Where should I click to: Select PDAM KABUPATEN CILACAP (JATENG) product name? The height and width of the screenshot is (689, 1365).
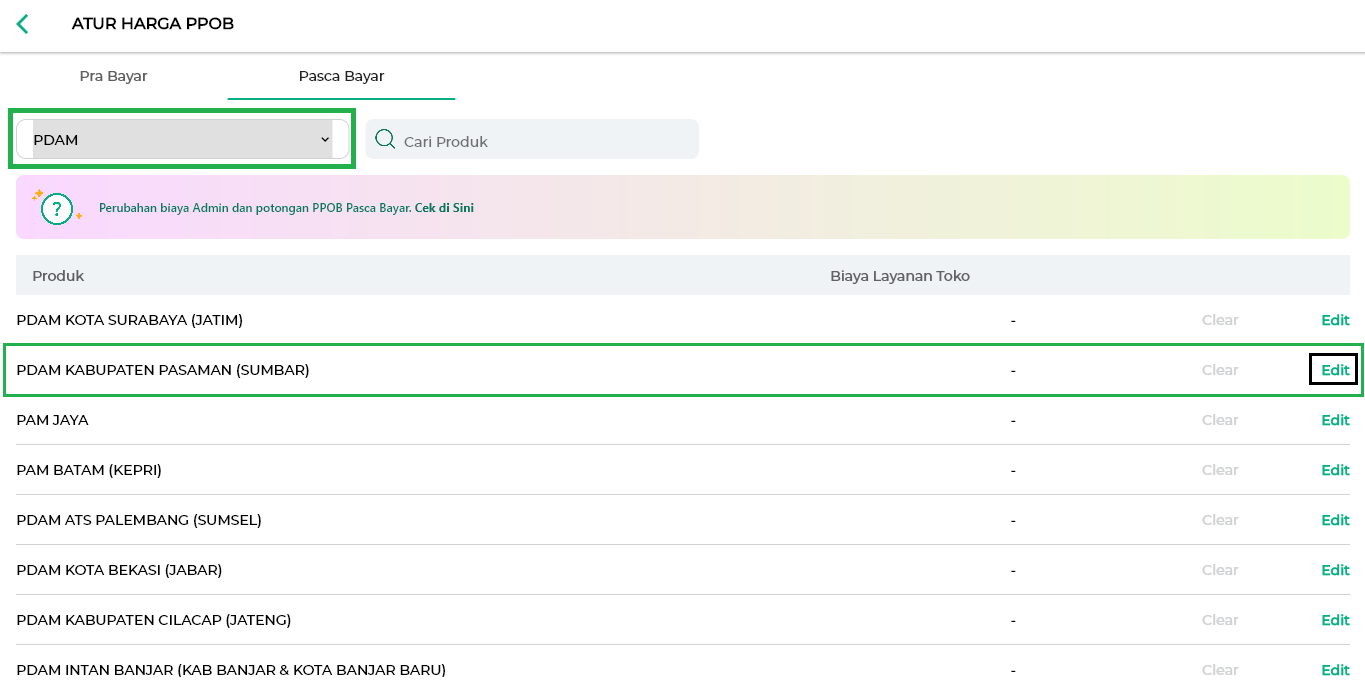tap(154, 620)
